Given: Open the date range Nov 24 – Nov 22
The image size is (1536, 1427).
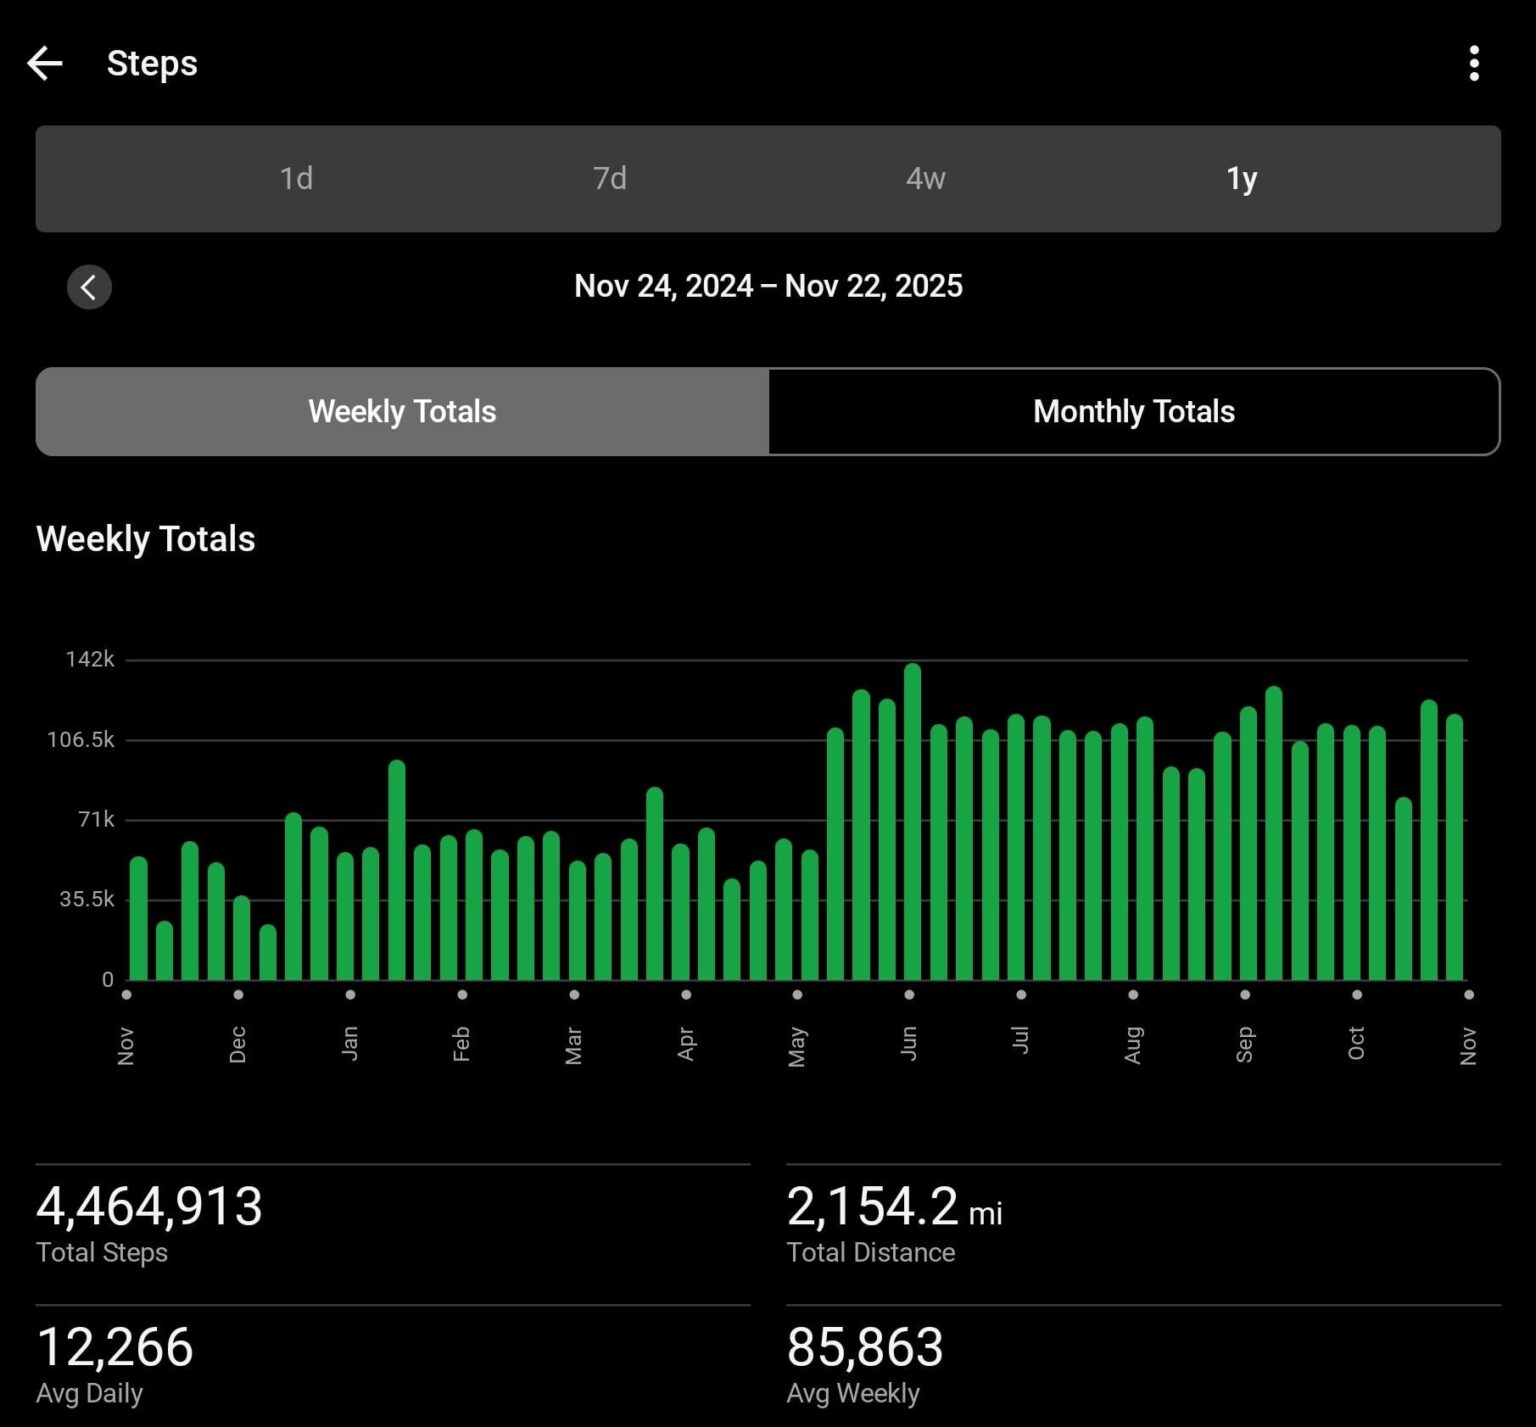Looking at the screenshot, I should [768, 287].
